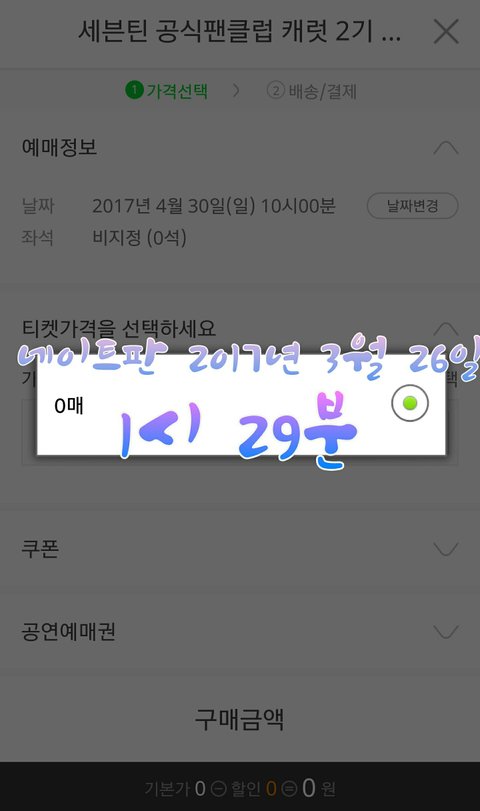Screen dimensions: 480x811
Task: Click the circled 2 step icon
Action: (x=276, y=91)
